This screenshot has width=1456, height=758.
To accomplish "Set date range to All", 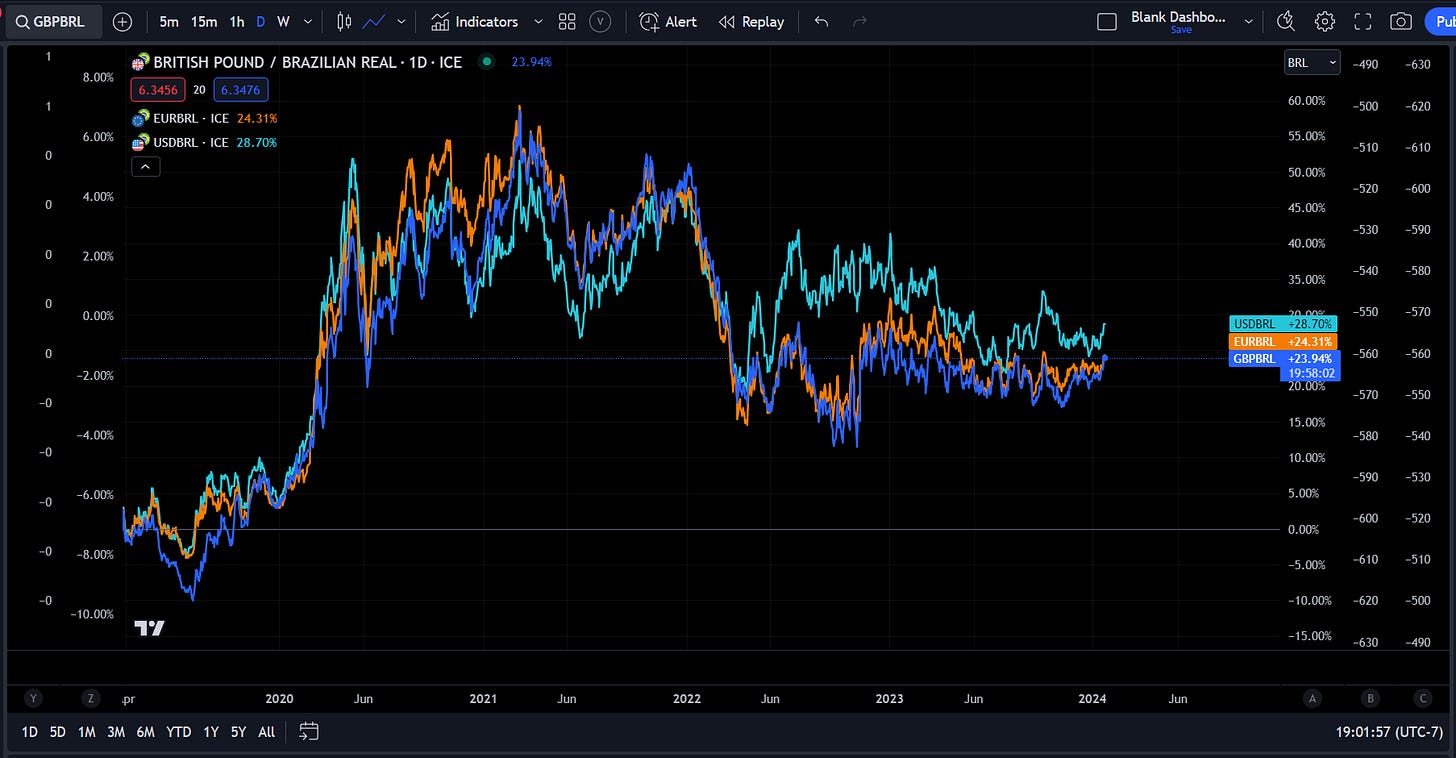I will pos(266,732).
